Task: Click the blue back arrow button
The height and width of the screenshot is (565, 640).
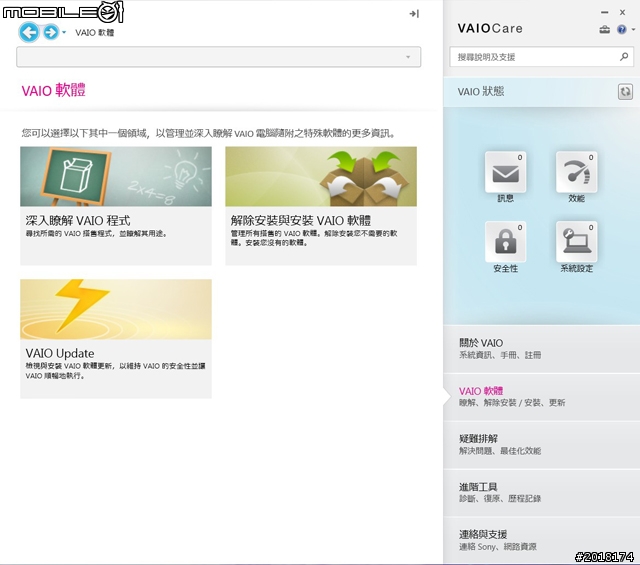Action: click(x=29, y=32)
